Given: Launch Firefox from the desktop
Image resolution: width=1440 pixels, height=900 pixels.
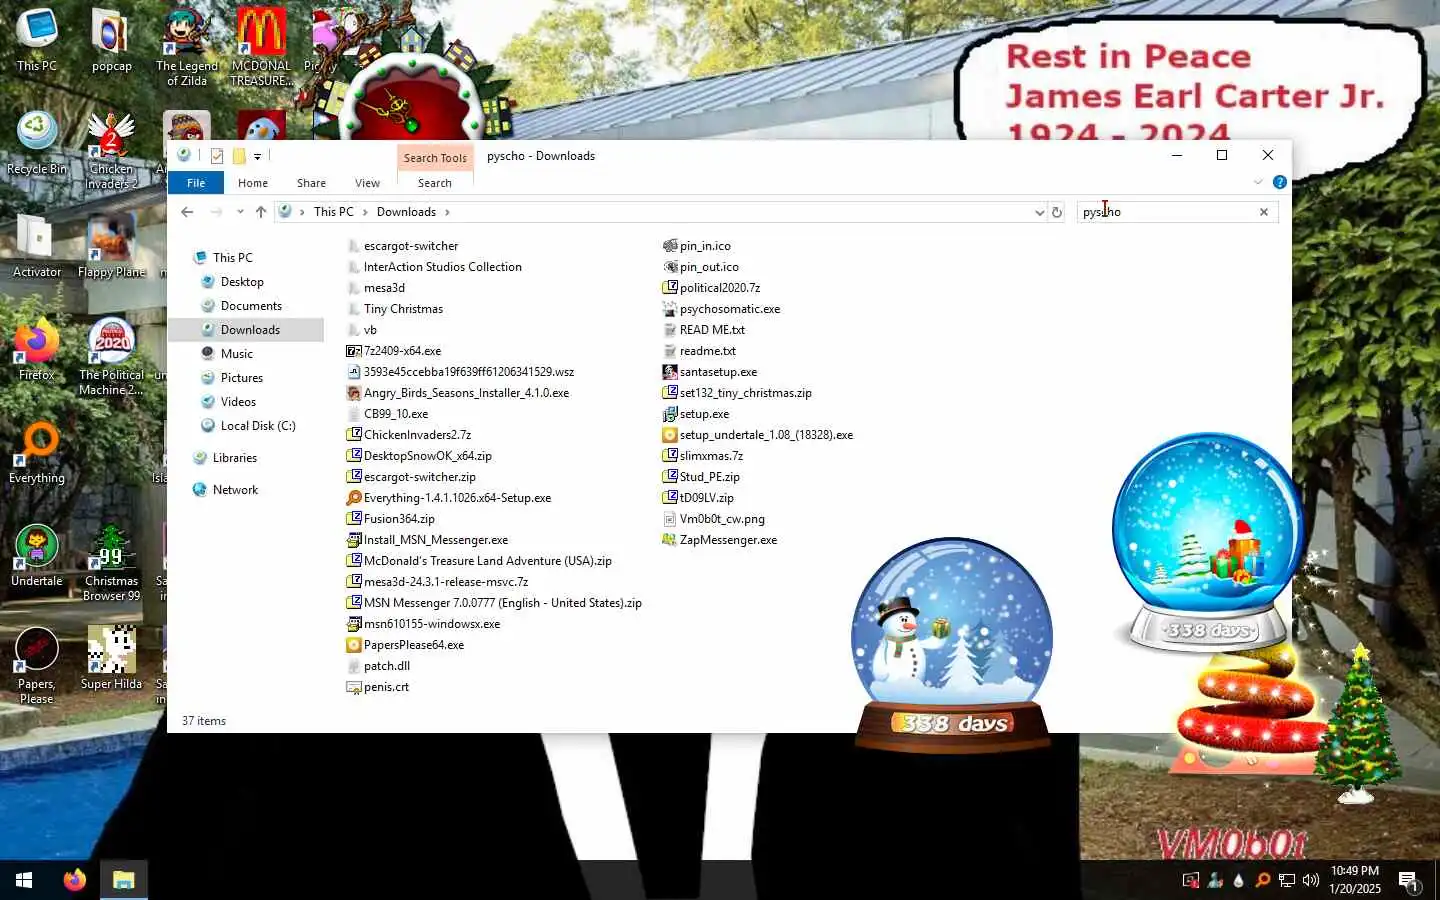Looking at the screenshot, I should pos(37,349).
